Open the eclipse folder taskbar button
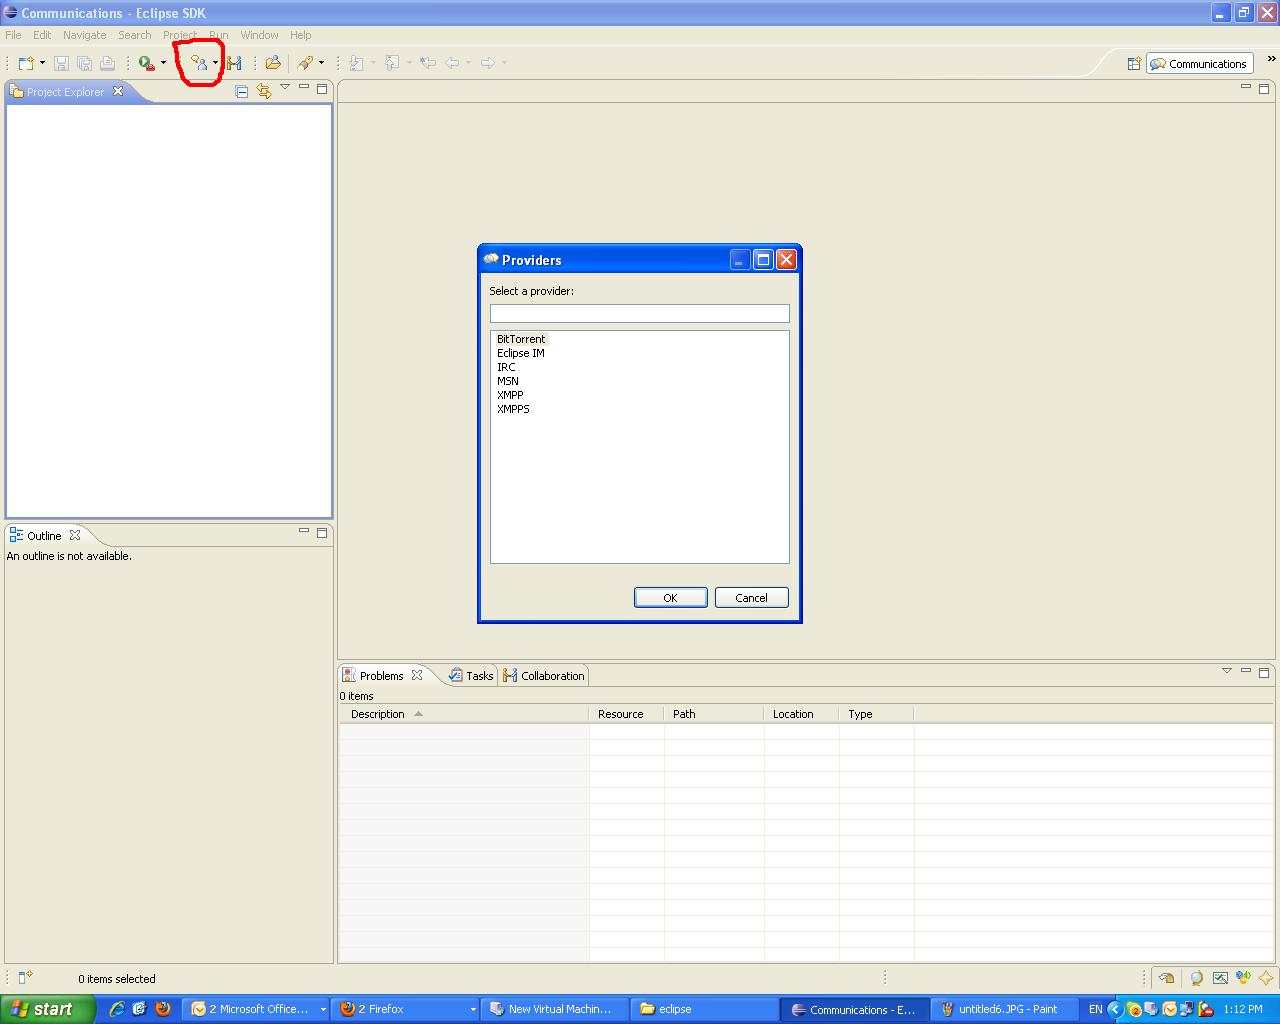 (705, 1009)
